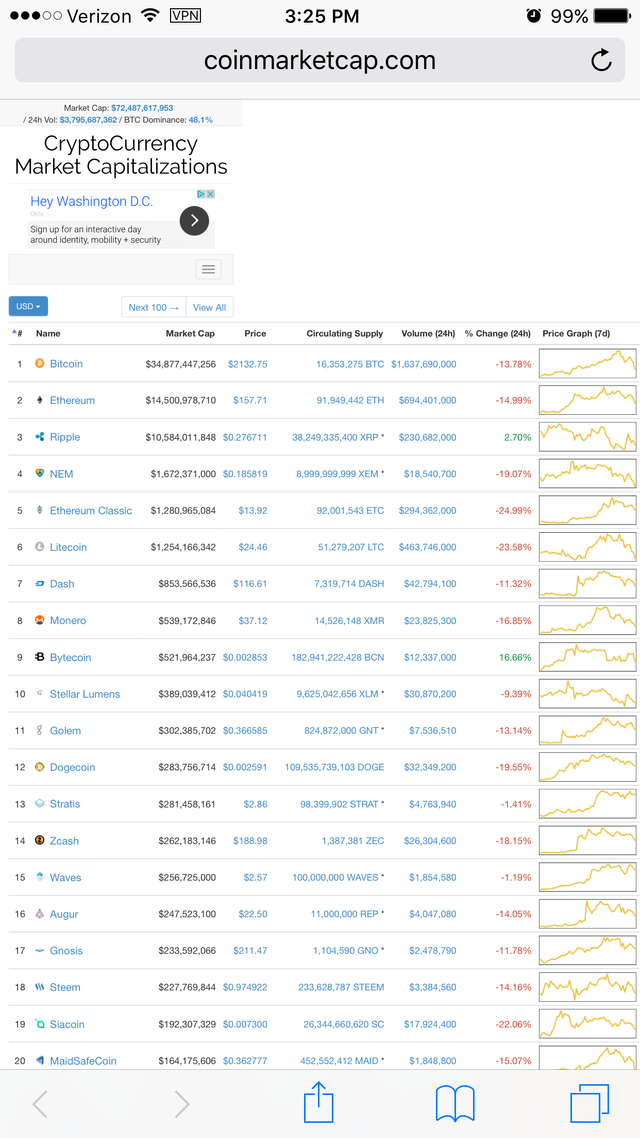This screenshot has width=640, height=1138.
Task: Click the Wi-Fi status bar icon
Action: pyautogui.click(x=150, y=15)
